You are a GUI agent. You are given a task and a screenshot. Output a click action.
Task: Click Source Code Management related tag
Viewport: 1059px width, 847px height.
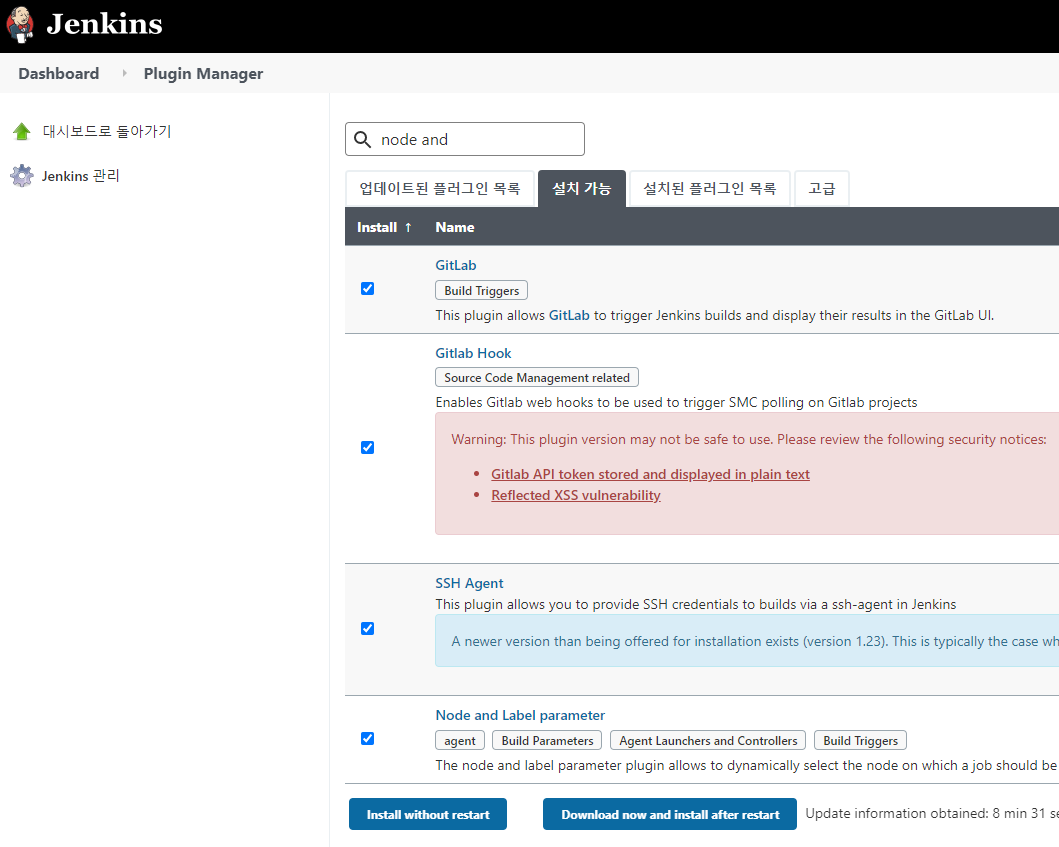point(537,378)
